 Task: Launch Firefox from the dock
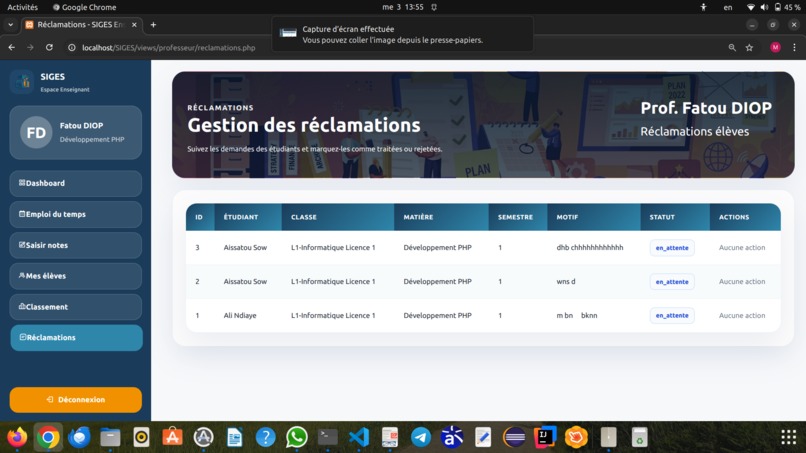point(17,437)
